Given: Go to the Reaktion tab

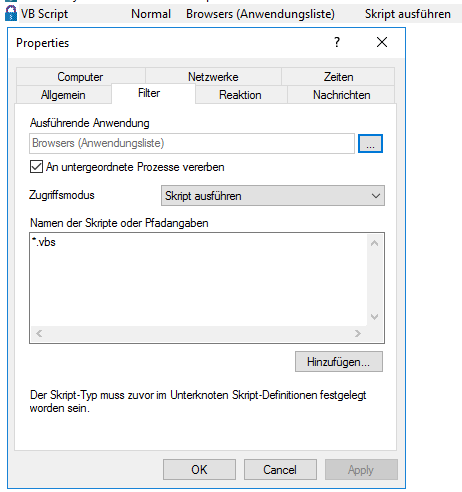Looking at the screenshot, I should 240,95.
